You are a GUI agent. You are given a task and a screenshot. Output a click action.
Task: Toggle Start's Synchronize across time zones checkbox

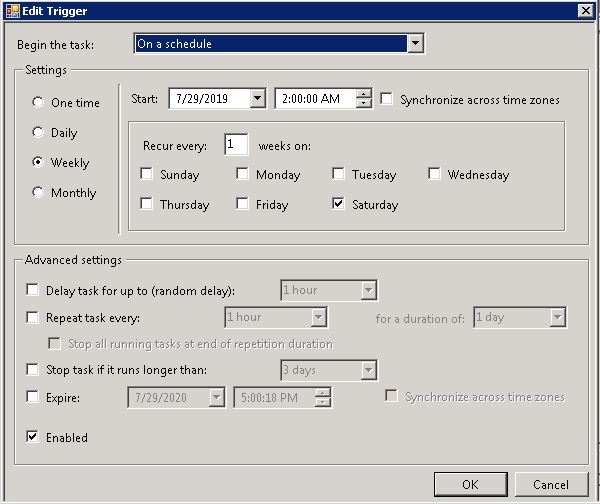click(x=386, y=99)
